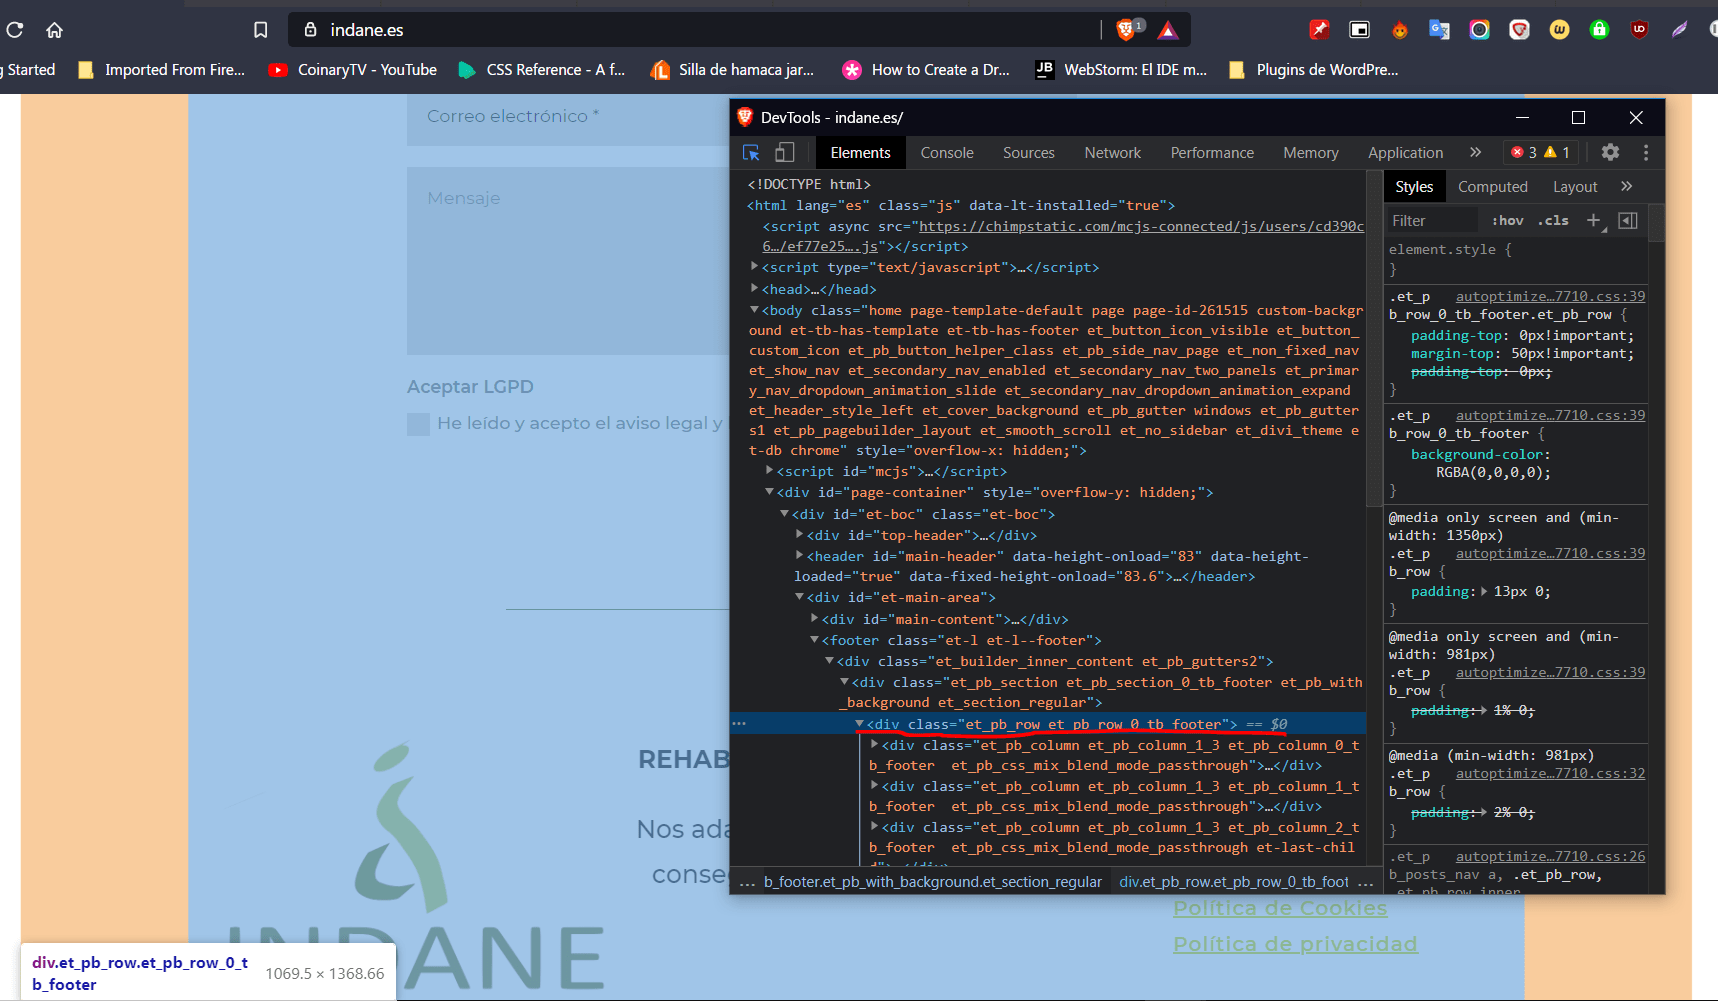Click breadcrumb div.et_pb_row.et_pb_row_0_tb_foot
1718x1001 pixels.
(1233, 882)
